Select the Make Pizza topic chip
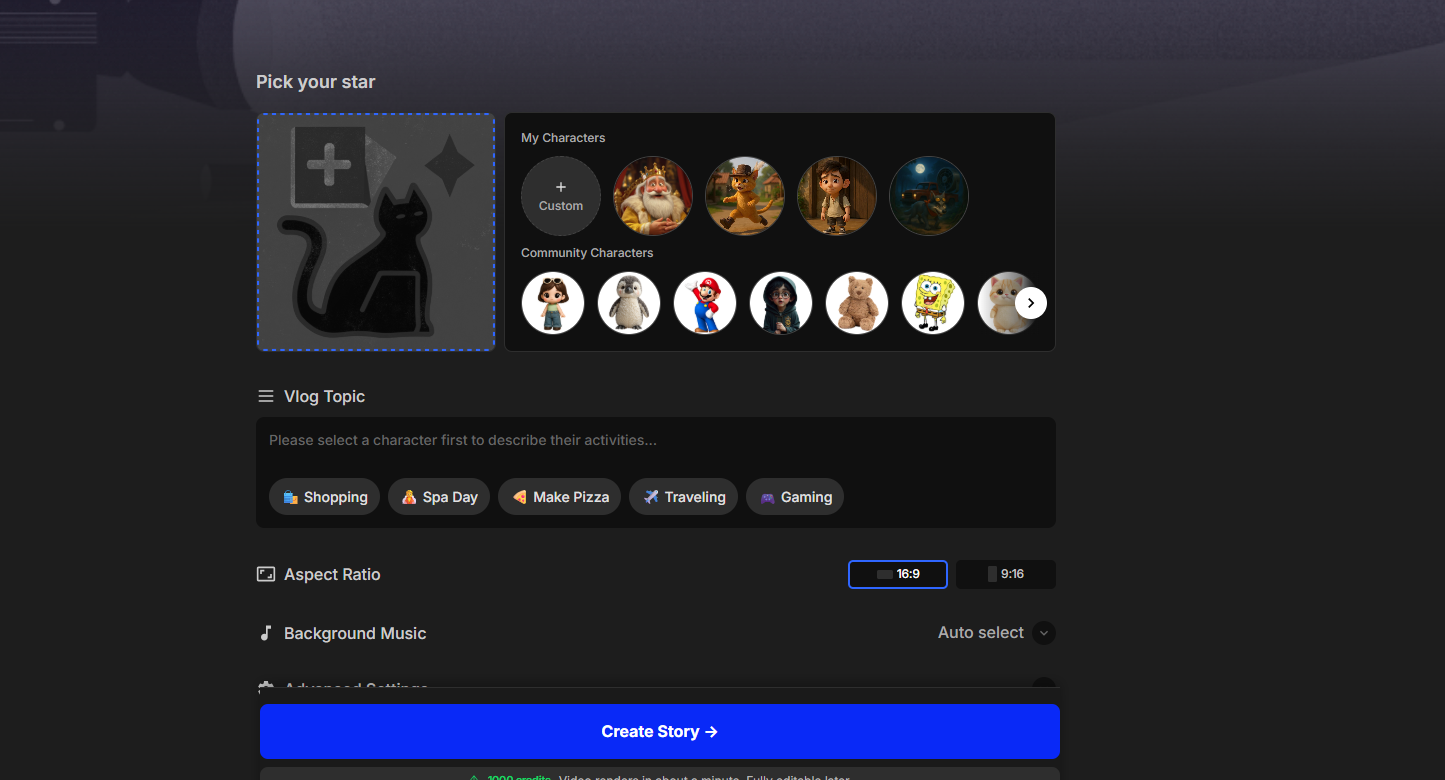 [560, 497]
